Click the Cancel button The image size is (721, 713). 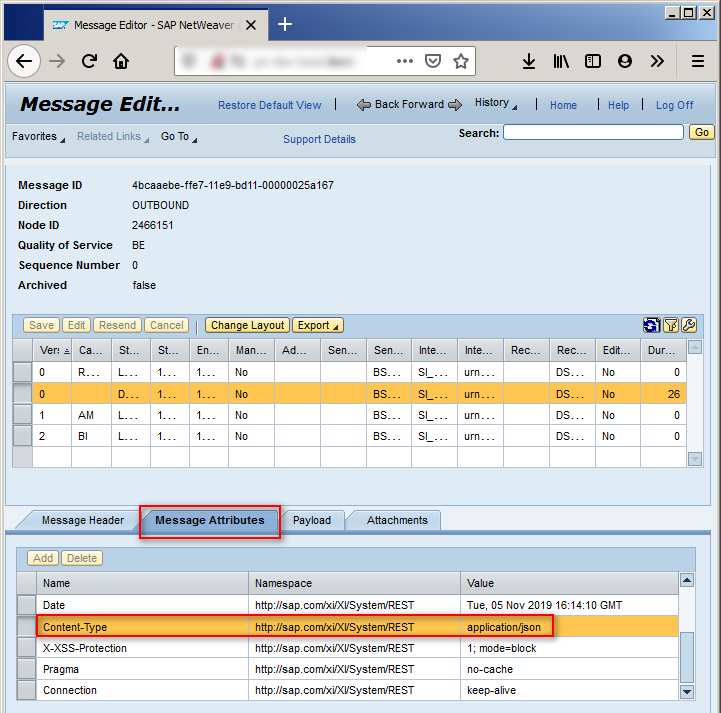[x=166, y=325]
